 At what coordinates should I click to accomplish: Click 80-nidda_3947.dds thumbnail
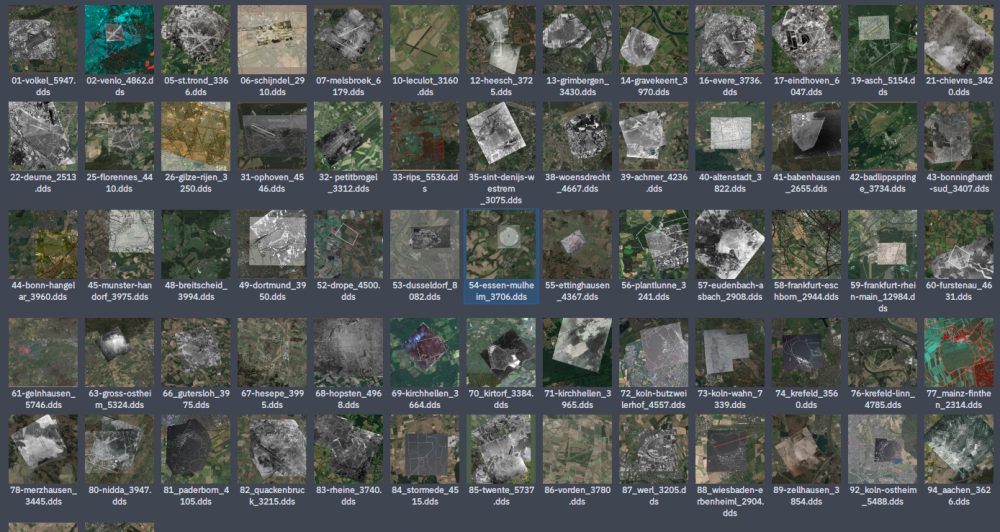[119, 449]
